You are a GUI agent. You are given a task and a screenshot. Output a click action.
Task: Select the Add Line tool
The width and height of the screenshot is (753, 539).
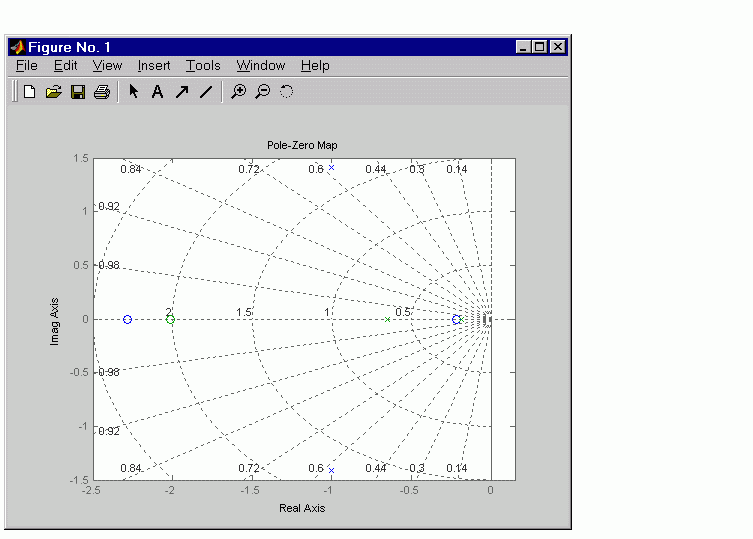[206, 91]
